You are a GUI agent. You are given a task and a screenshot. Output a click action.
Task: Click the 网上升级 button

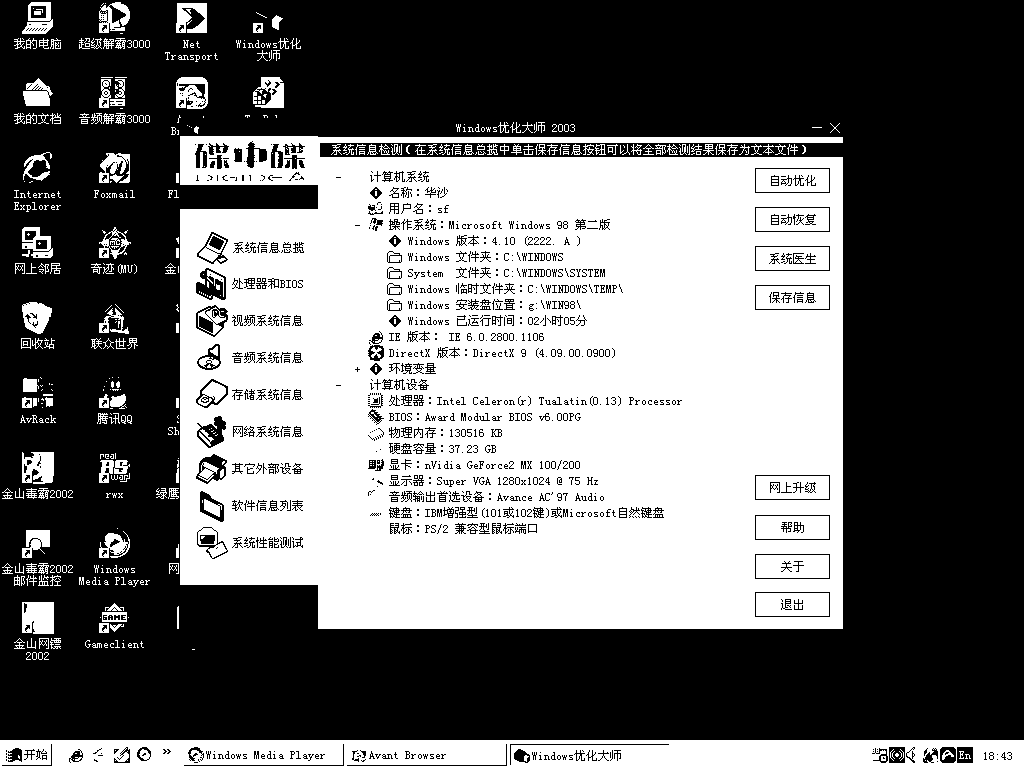pos(792,488)
